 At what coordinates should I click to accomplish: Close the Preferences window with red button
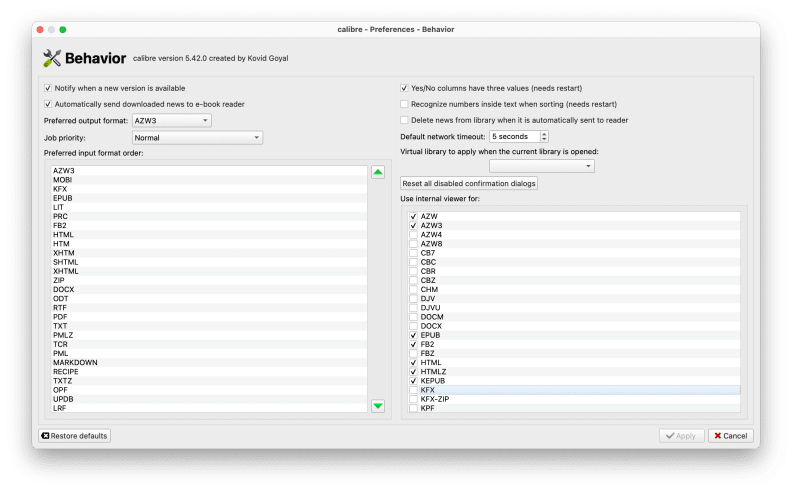[x=40, y=29]
